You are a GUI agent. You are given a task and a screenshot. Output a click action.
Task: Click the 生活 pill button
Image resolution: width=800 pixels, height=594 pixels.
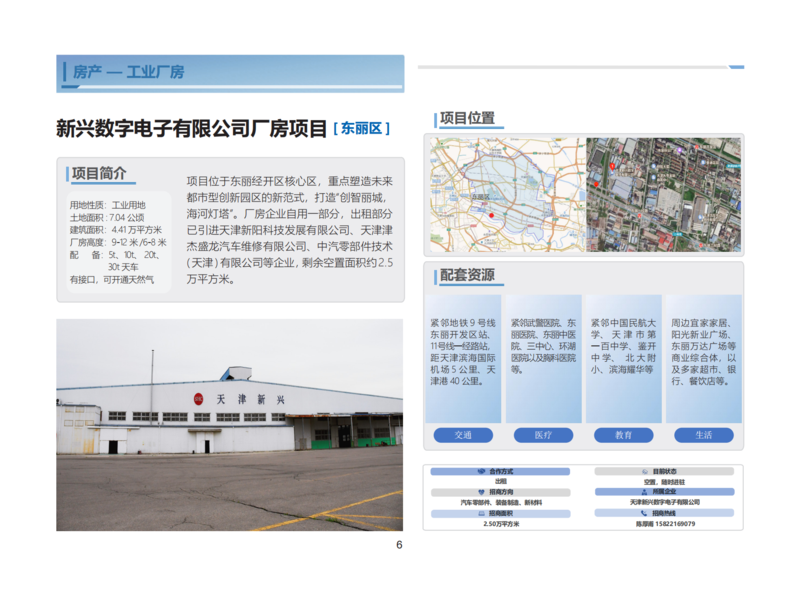click(x=704, y=435)
